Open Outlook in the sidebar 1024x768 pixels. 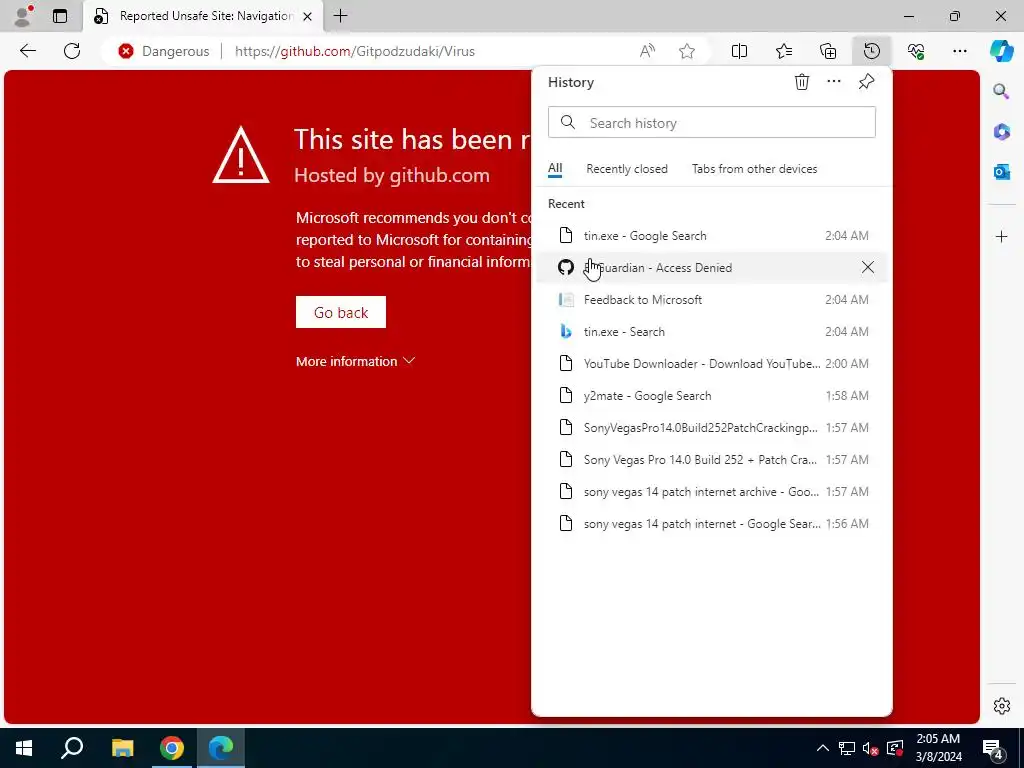point(1001,172)
